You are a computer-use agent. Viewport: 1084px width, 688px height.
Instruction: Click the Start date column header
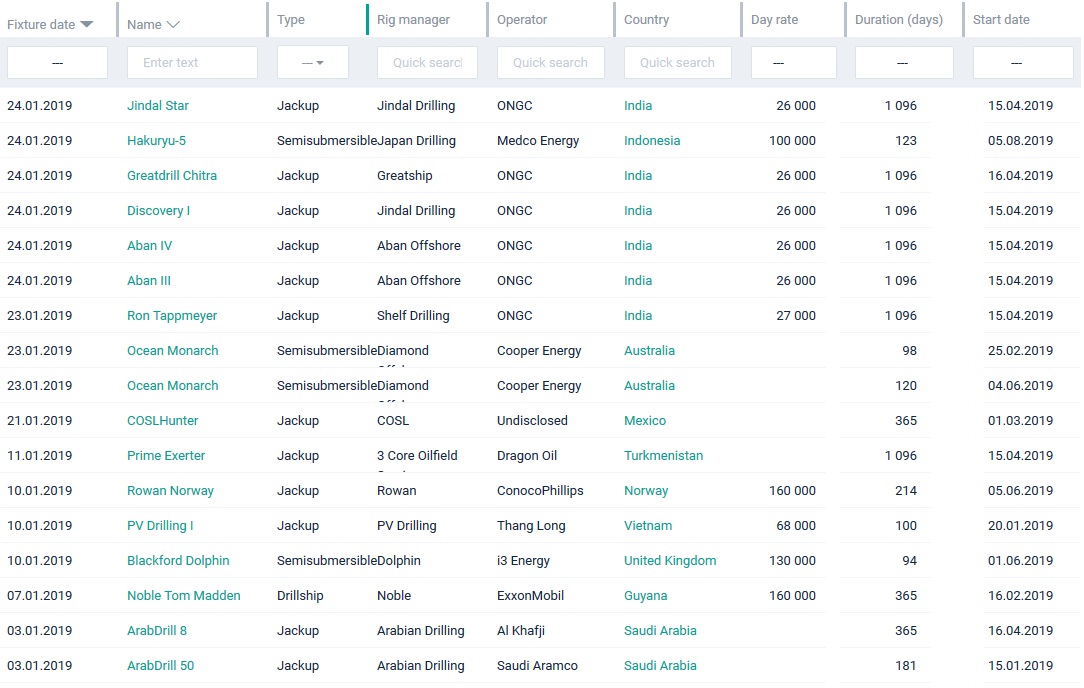(x=1001, y=20)
